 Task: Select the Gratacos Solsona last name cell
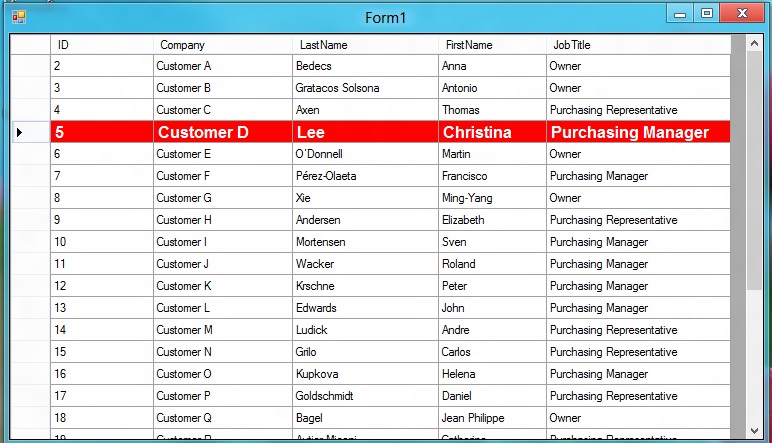point(366,88)
